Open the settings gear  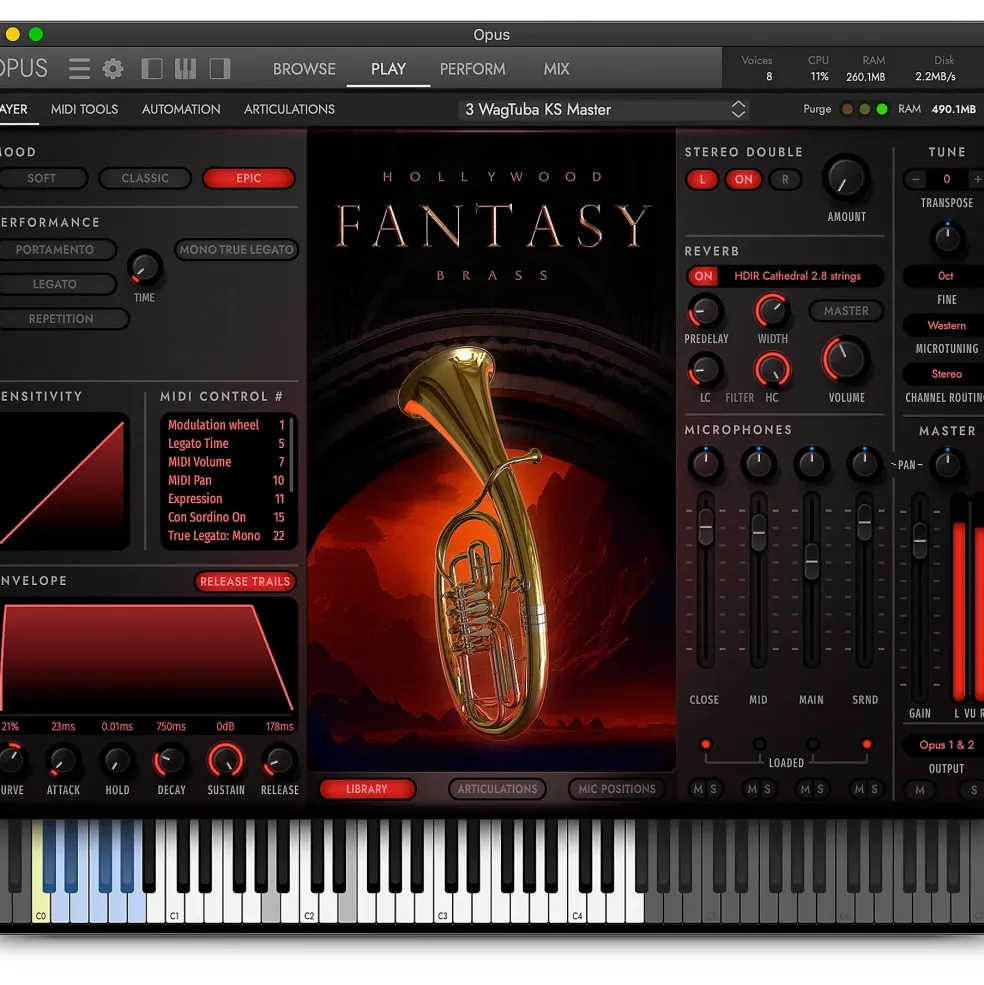[x=113, y=68]
